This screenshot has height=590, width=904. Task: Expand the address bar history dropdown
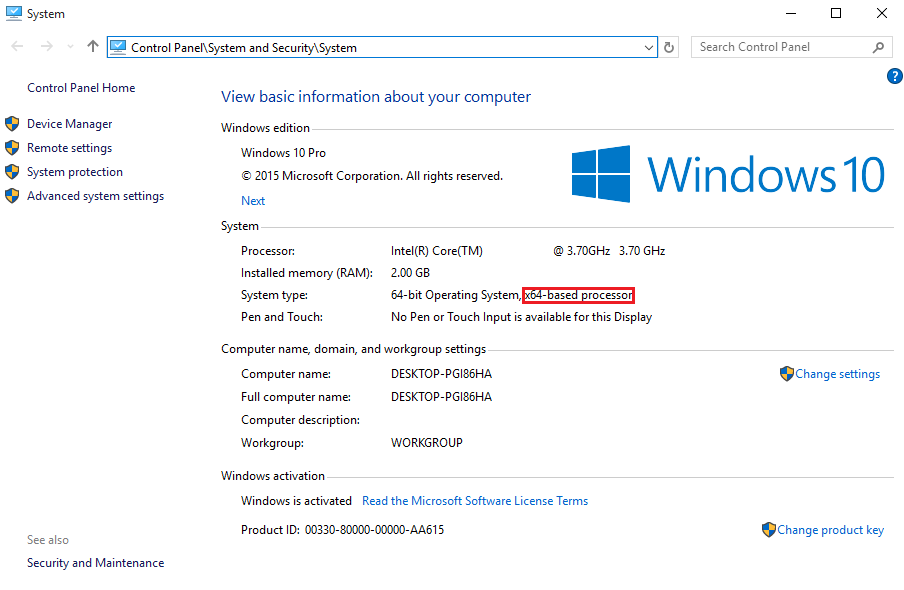(649, 47)
